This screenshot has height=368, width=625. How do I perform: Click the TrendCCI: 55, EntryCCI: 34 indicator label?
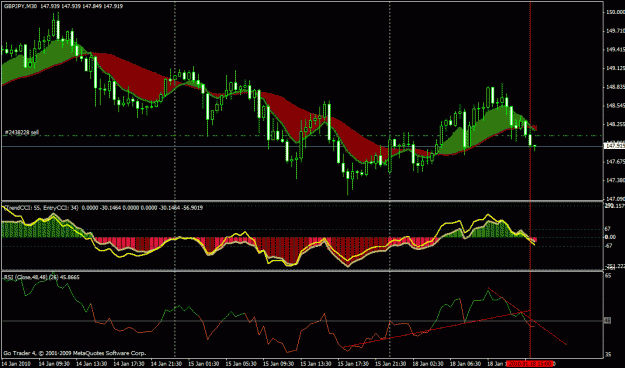click(41, 208)
